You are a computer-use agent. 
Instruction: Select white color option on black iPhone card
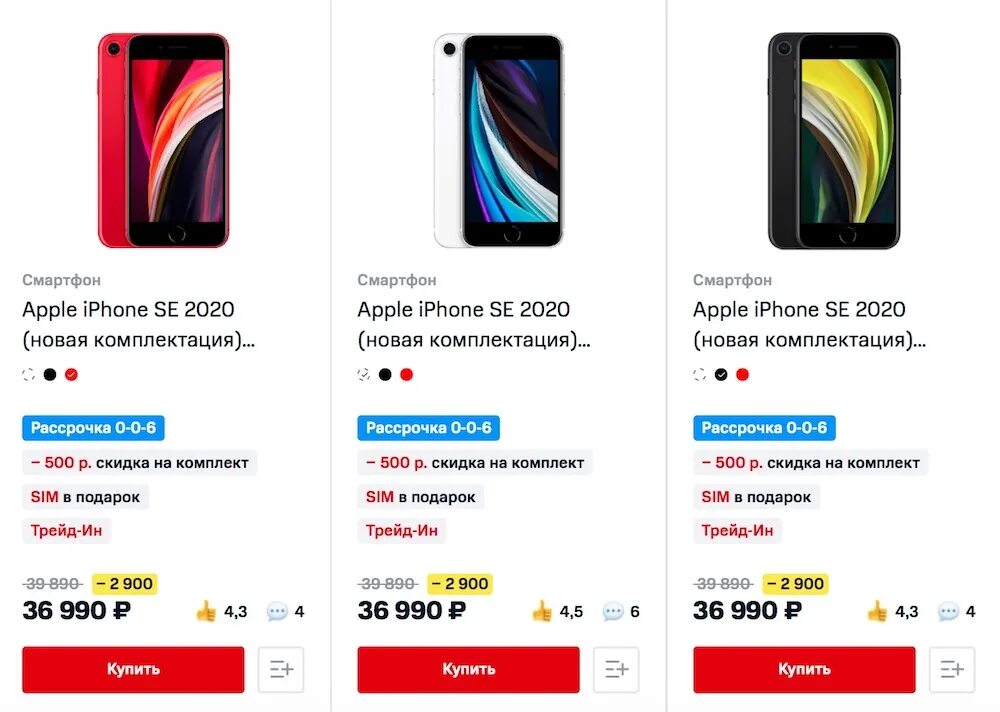700,375
